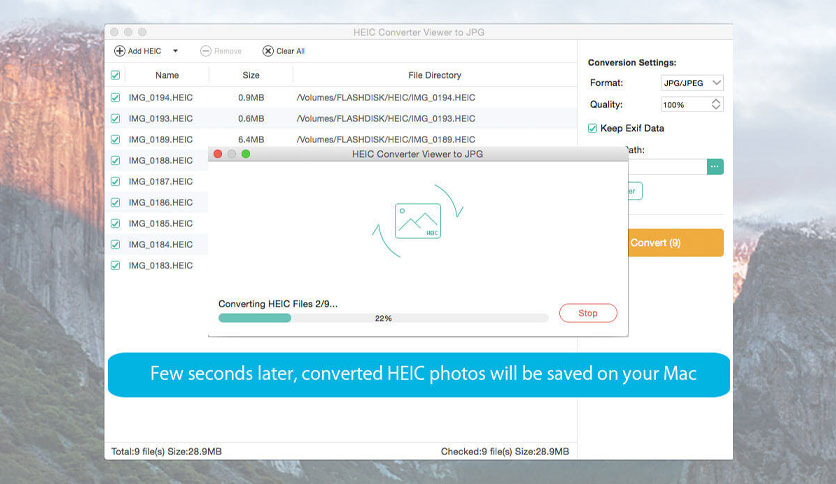
Task: Click the output path browse button
Action: (x=715, y=167)
